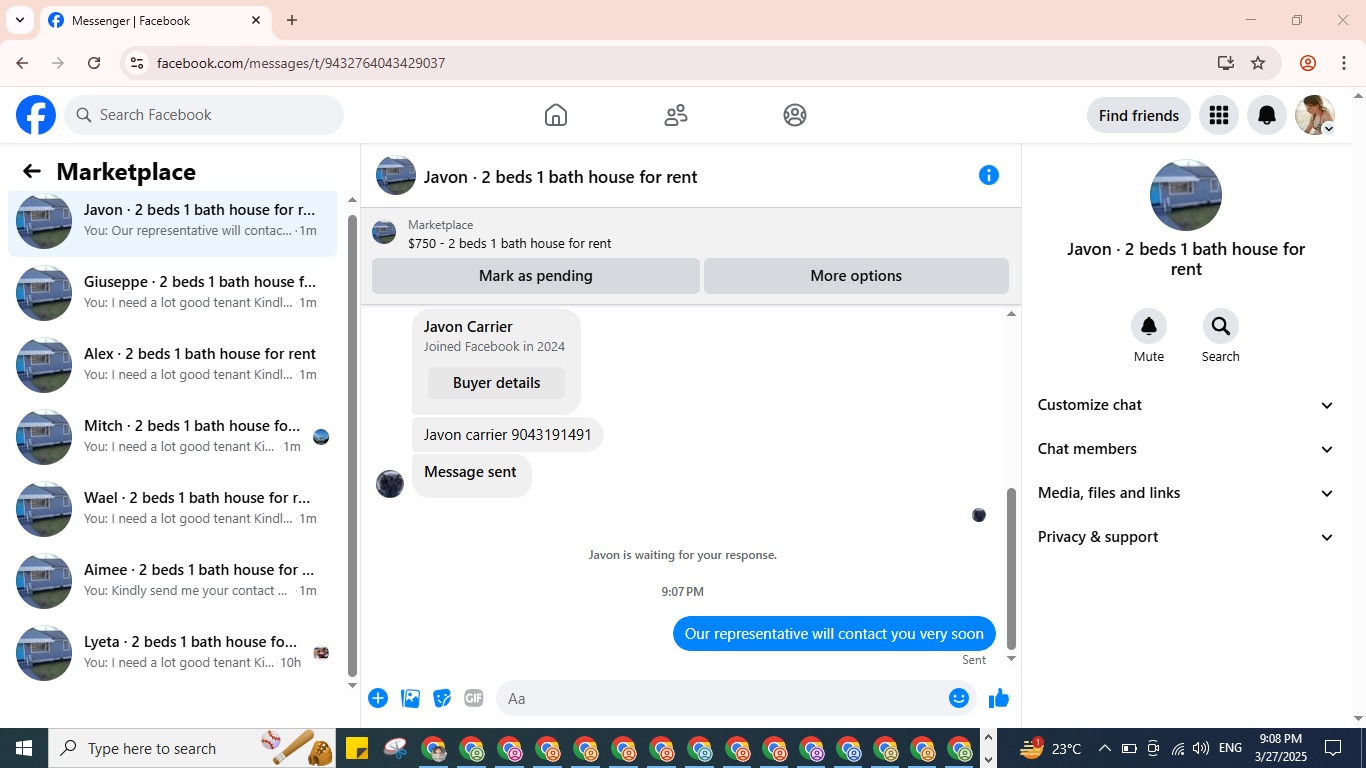Click the down arrow of the chat scrollbar
The image size is (1366, 768).
point(1011,658)
